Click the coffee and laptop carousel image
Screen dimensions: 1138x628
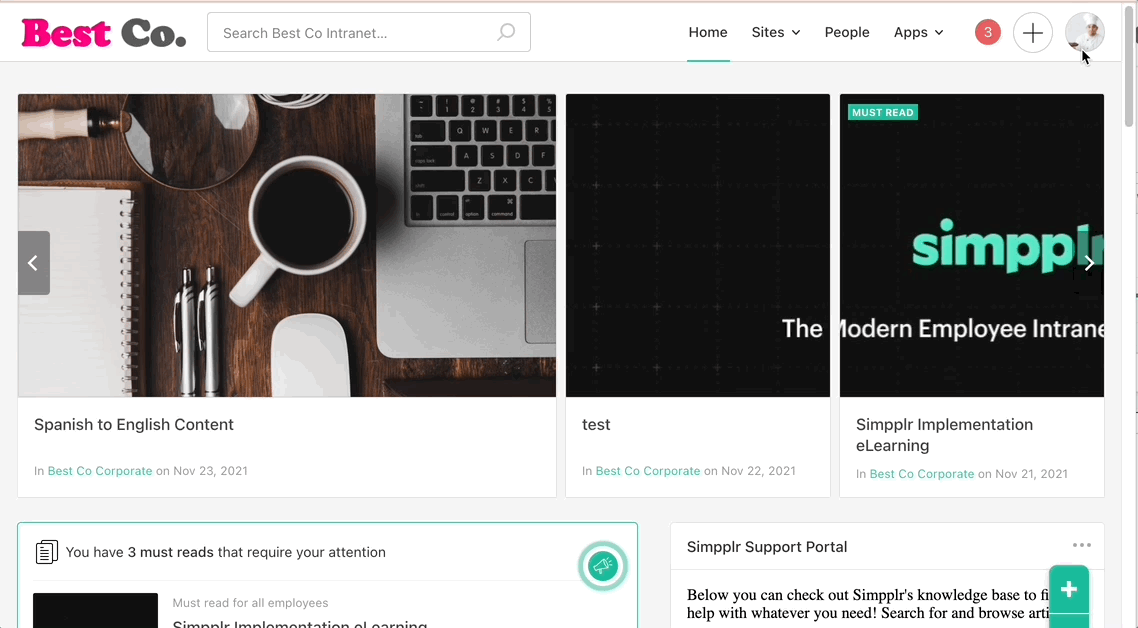[287, 245]
